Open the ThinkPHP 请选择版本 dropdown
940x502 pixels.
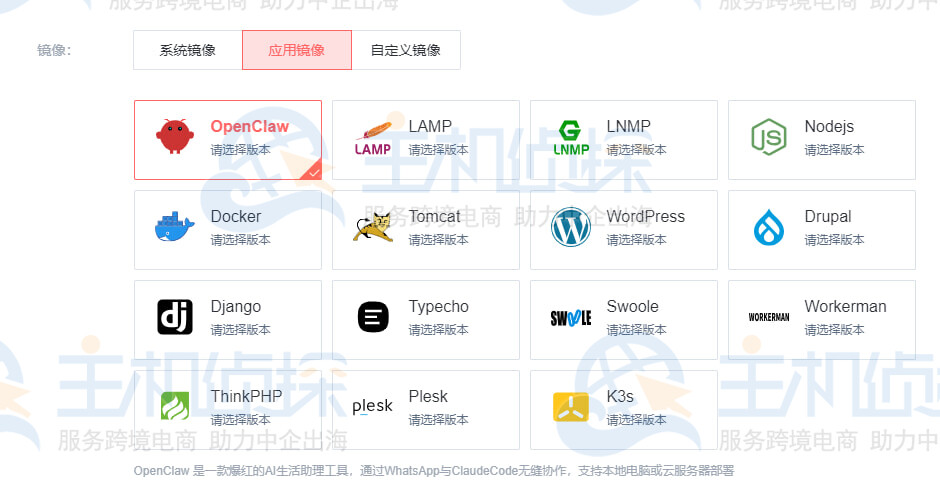(240, 420)
